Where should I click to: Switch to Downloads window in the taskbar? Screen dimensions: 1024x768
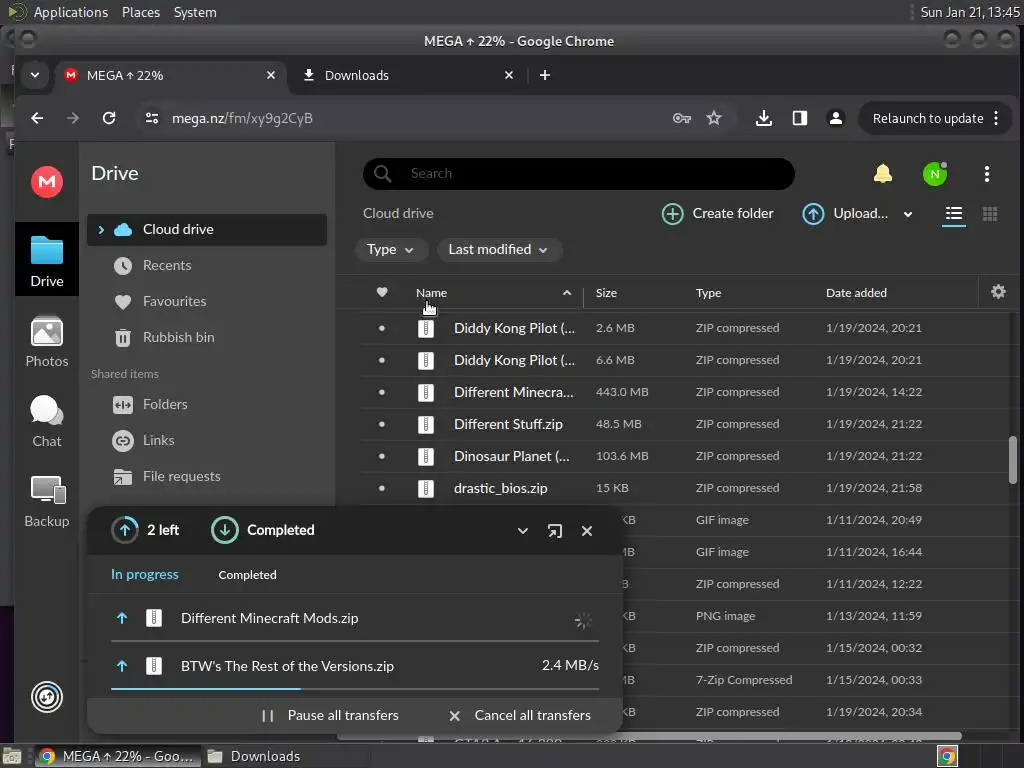(x=254, y=756)
